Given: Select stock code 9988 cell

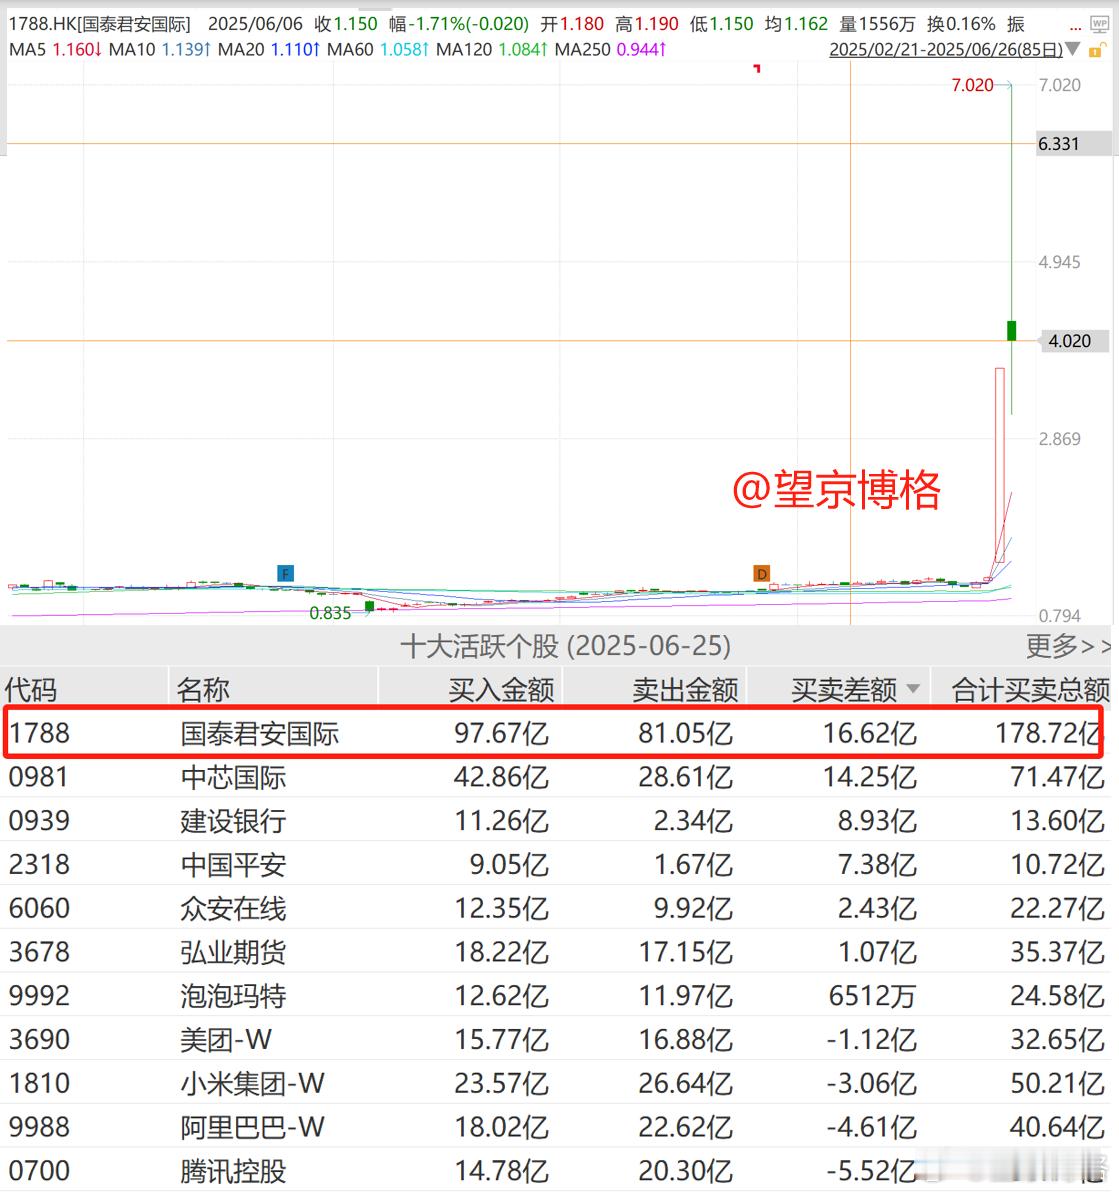Looking at the screenshot, I should (x=40, y=1128).
